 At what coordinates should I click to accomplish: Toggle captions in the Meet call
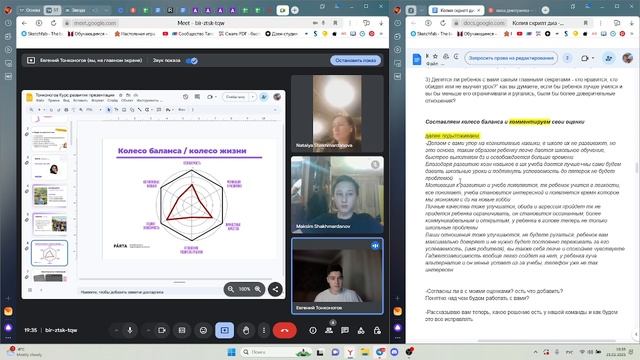click(x=182, y=330)
